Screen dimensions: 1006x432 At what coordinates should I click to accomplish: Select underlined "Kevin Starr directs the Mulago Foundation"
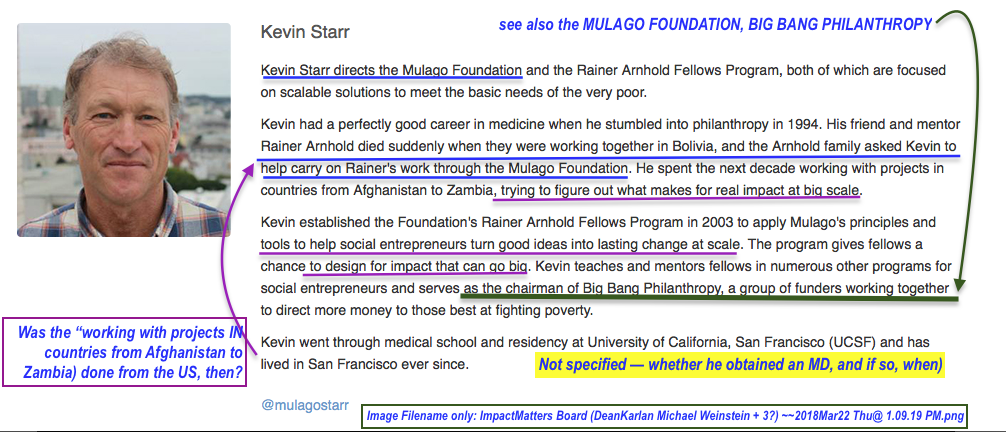[391, 71]
